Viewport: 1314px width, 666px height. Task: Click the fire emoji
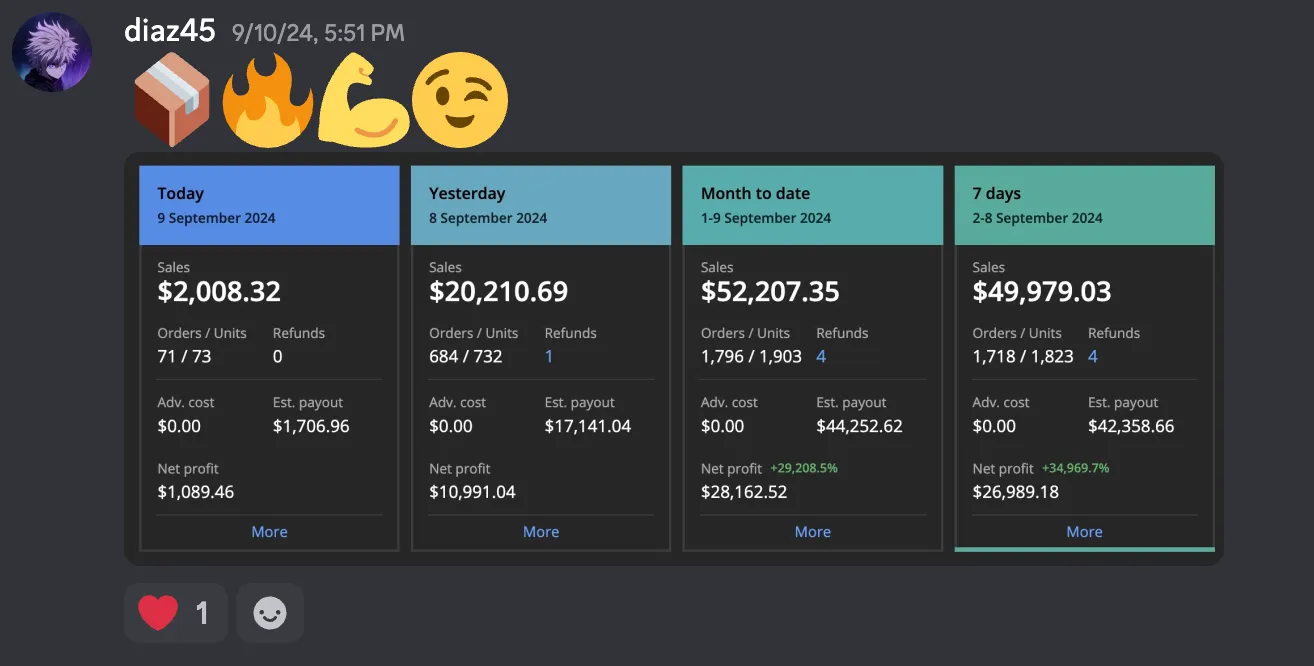[x=268, y=100]
